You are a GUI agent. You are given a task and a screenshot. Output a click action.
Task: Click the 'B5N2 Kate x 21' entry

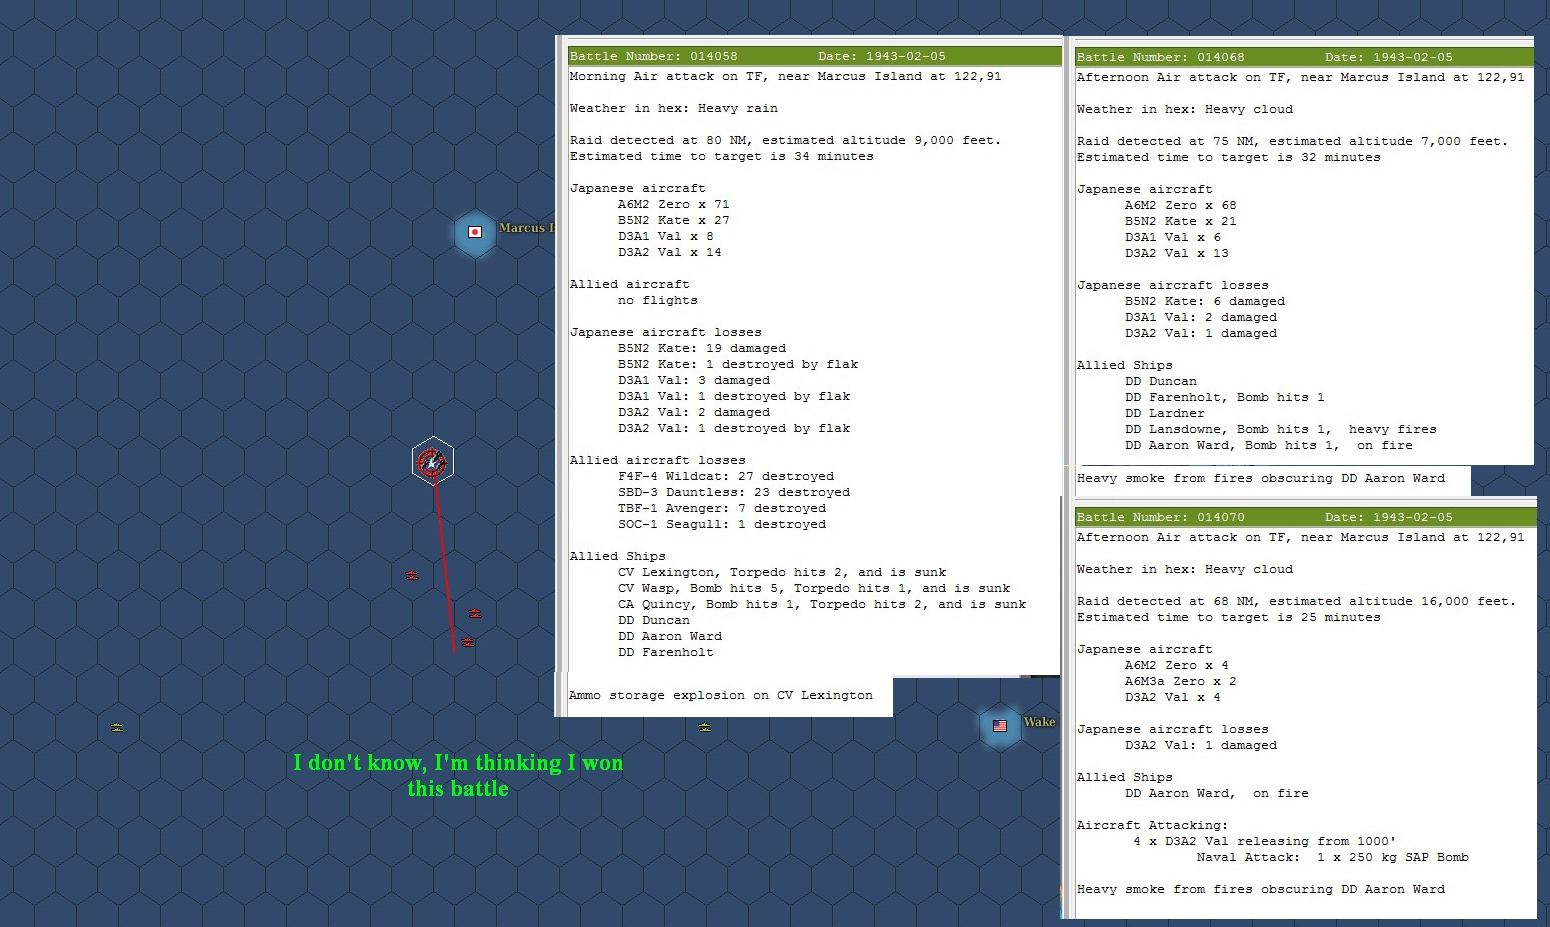(1180, 221)
